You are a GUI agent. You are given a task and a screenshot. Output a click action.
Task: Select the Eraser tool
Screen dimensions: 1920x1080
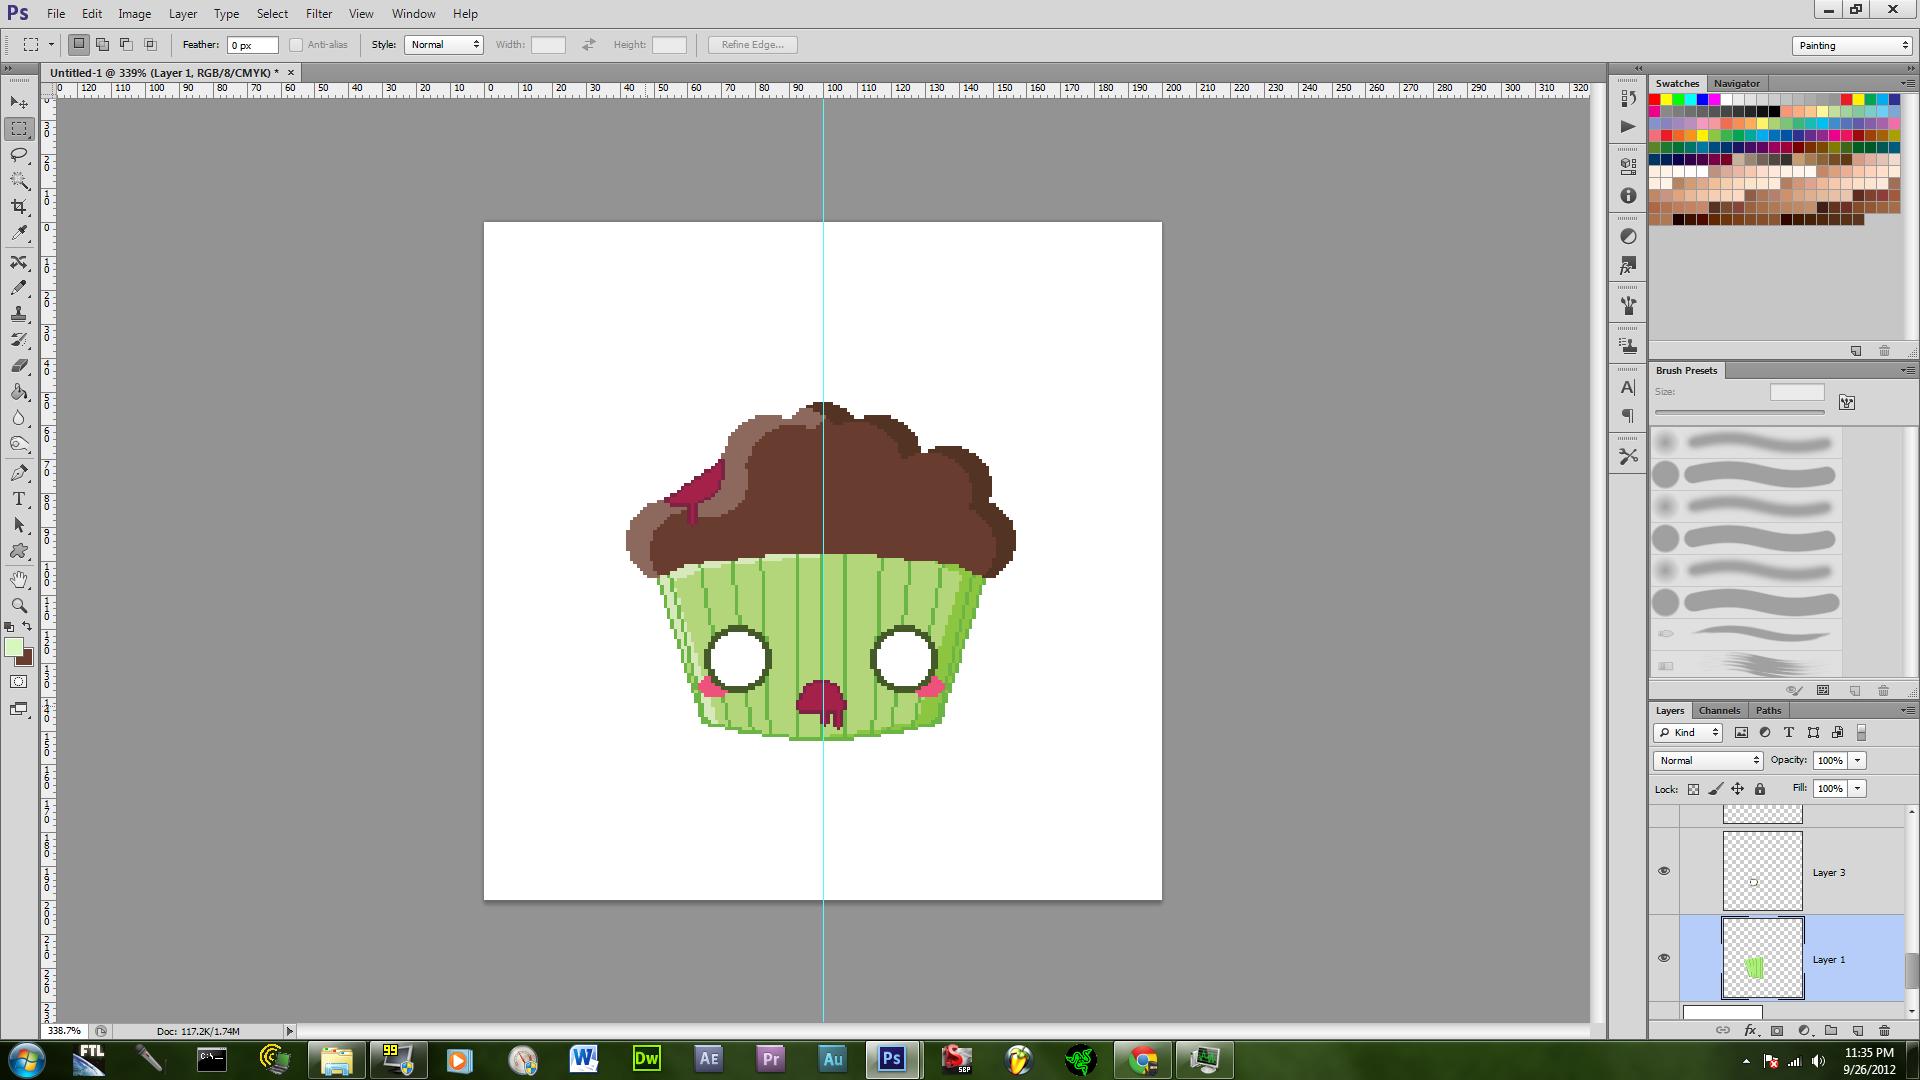(x=19, y=366)
